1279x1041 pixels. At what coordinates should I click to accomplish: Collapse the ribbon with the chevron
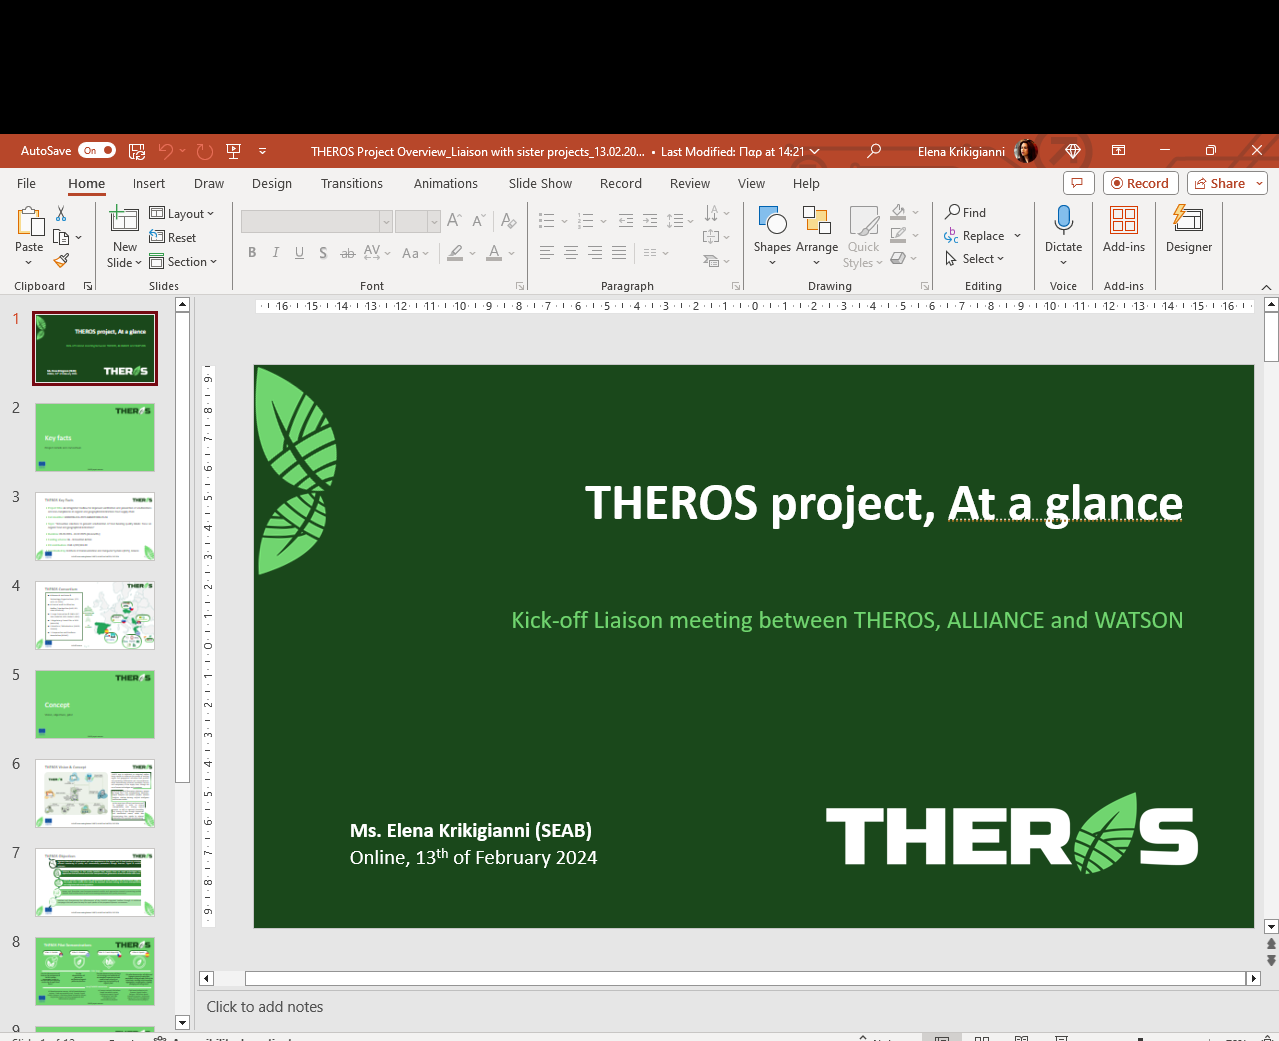click(x=1266, y=287)
